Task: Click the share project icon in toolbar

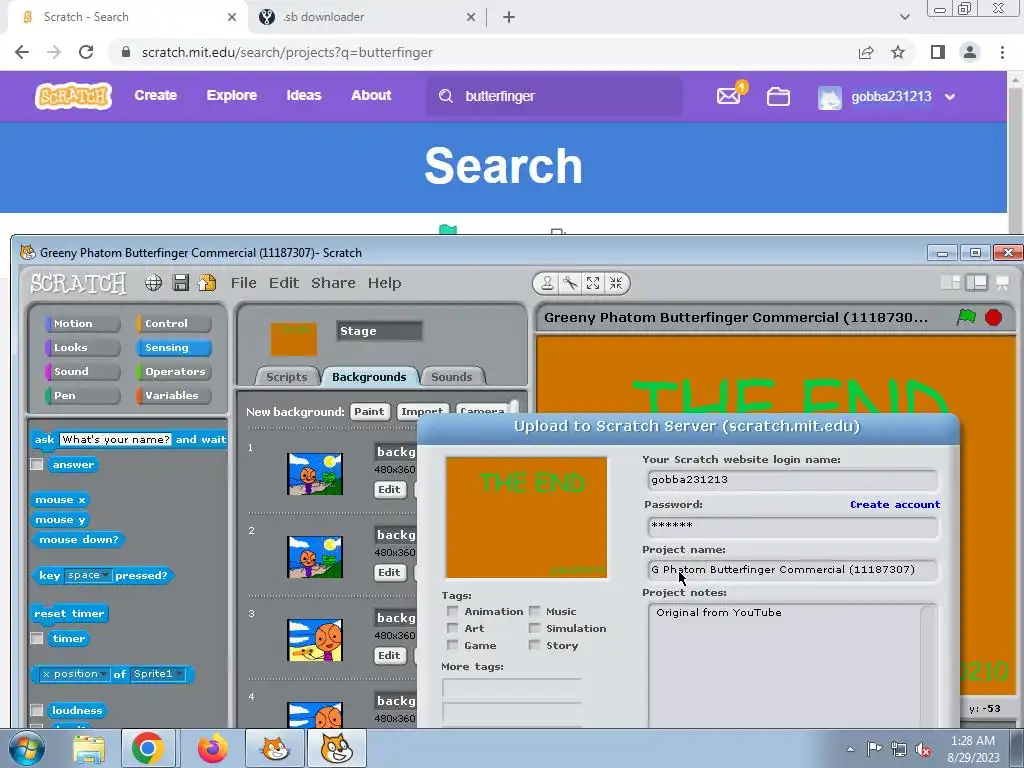Action: click(x=207, y=283)
